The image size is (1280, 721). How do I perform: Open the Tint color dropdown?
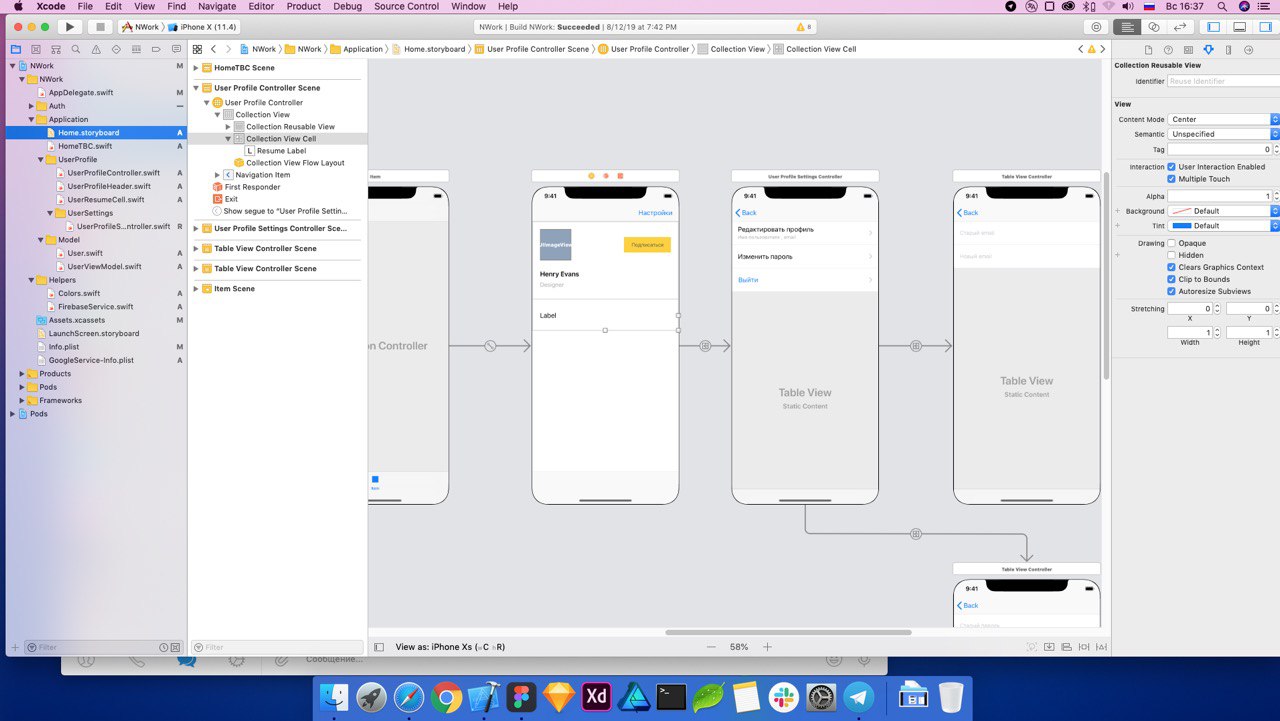pos(1224,226)
